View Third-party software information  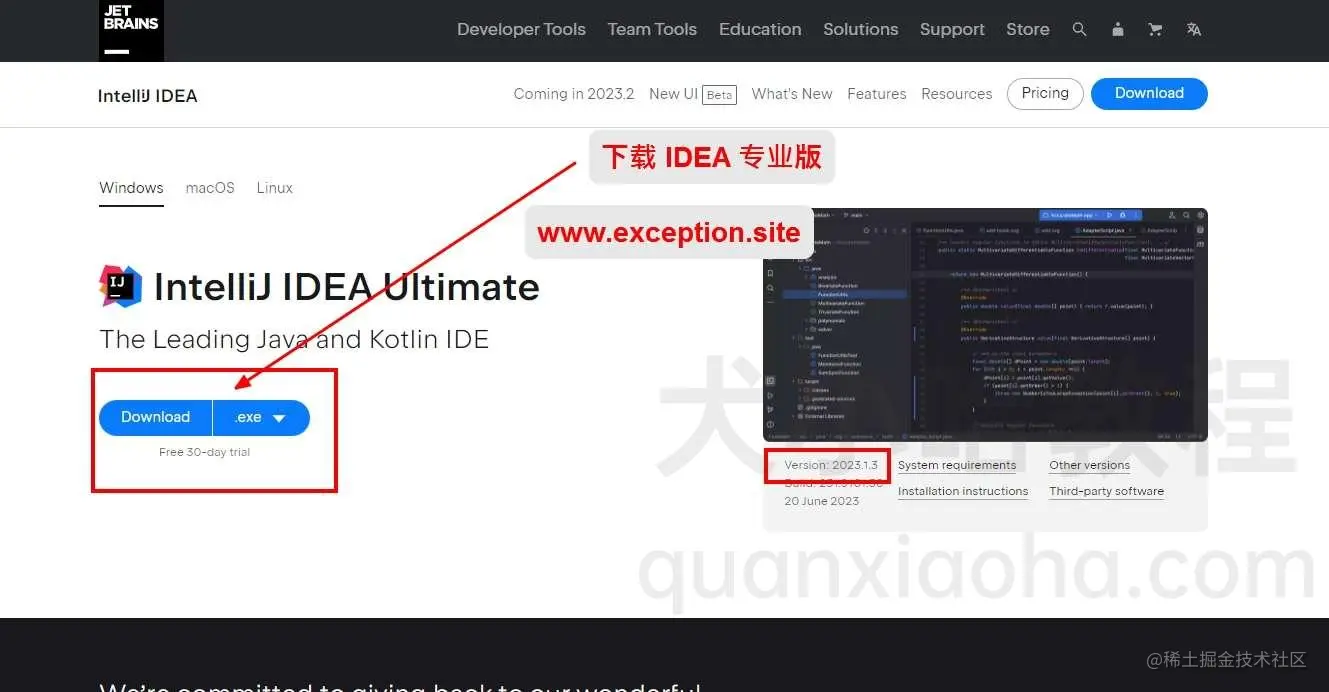(1106, 490)
